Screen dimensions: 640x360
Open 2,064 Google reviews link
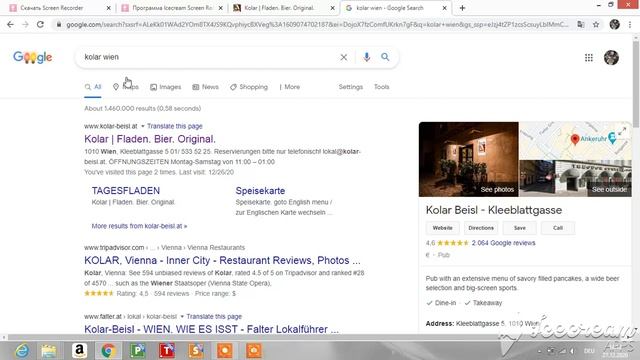tap(503, 243)
